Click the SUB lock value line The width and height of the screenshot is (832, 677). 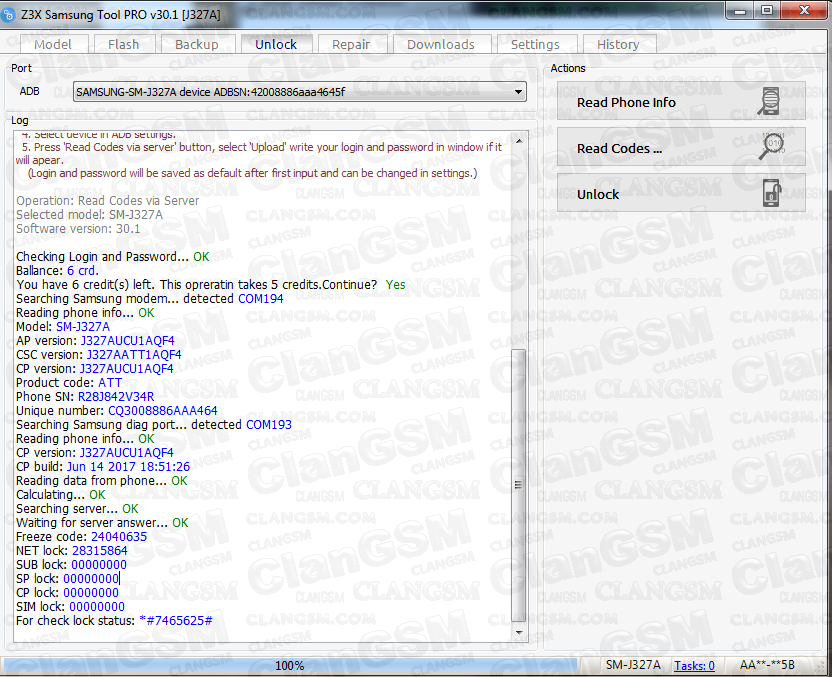coord(71,565)
